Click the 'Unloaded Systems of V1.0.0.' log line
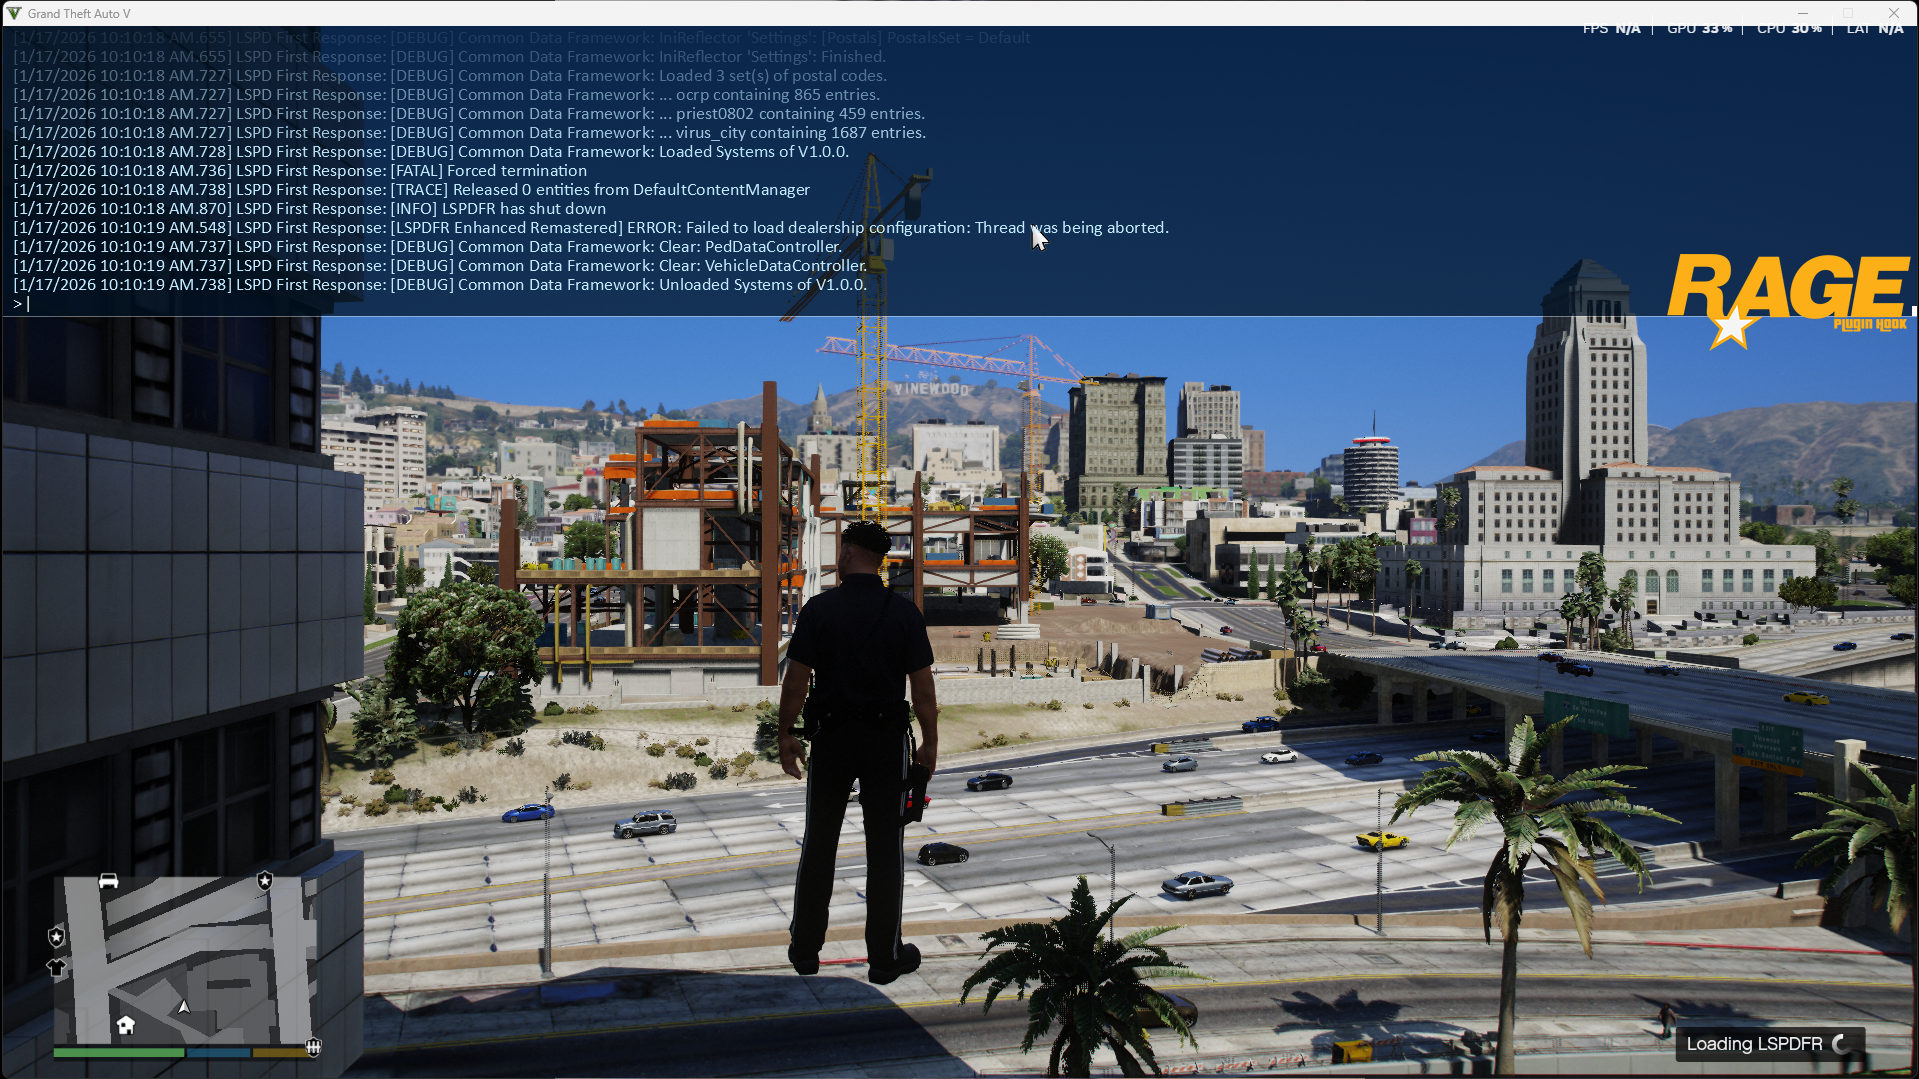The width and height of the screenshot is (1919, 1079). 440,285
